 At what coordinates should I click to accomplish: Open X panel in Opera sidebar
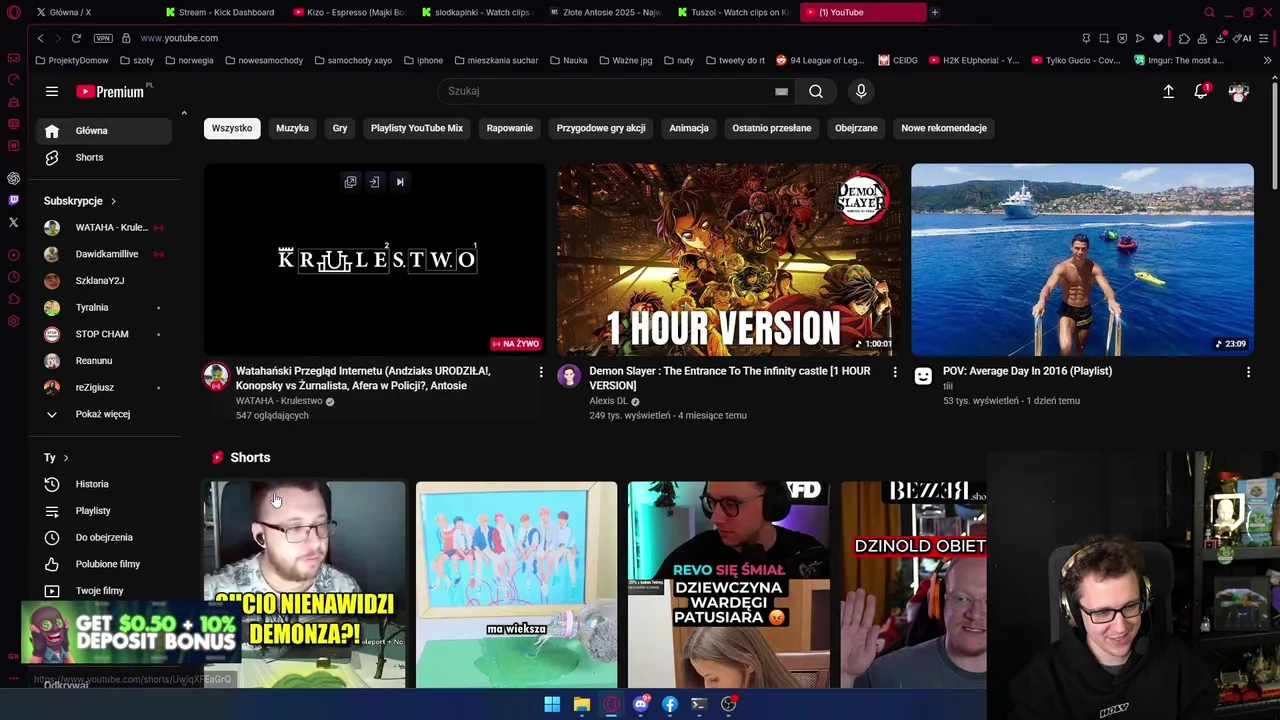13,222
